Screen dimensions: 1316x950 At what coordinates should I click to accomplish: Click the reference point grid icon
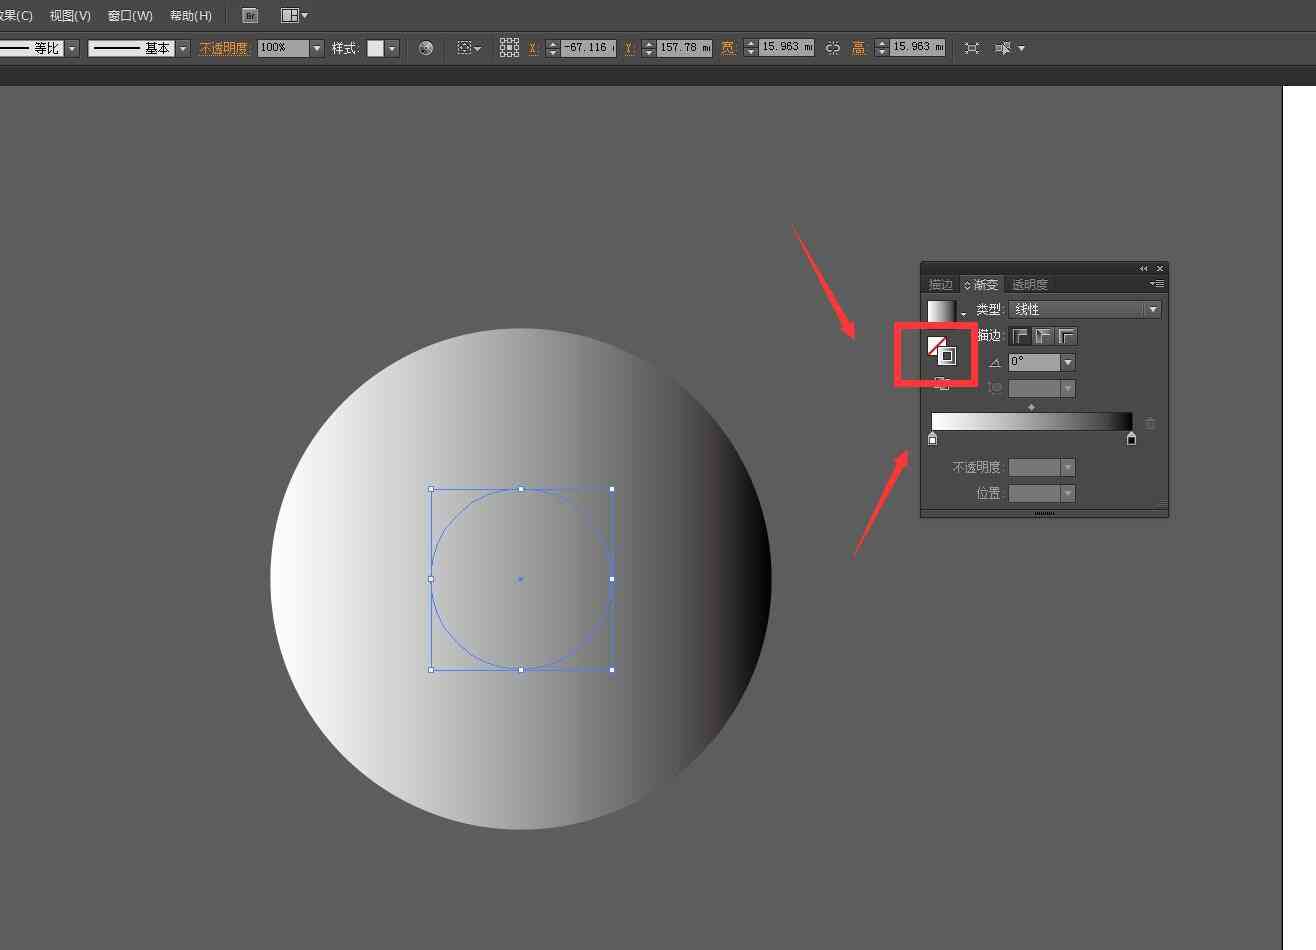509,48
